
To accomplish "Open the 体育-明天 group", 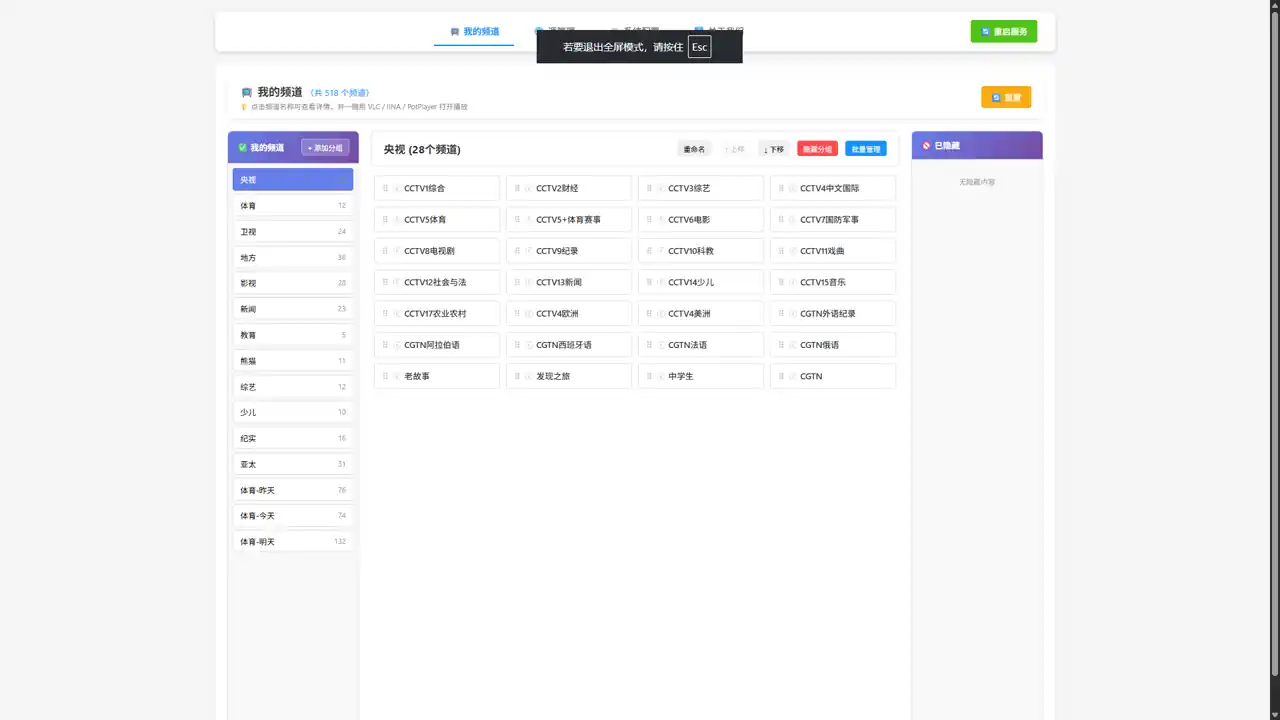I will [293, 542].
